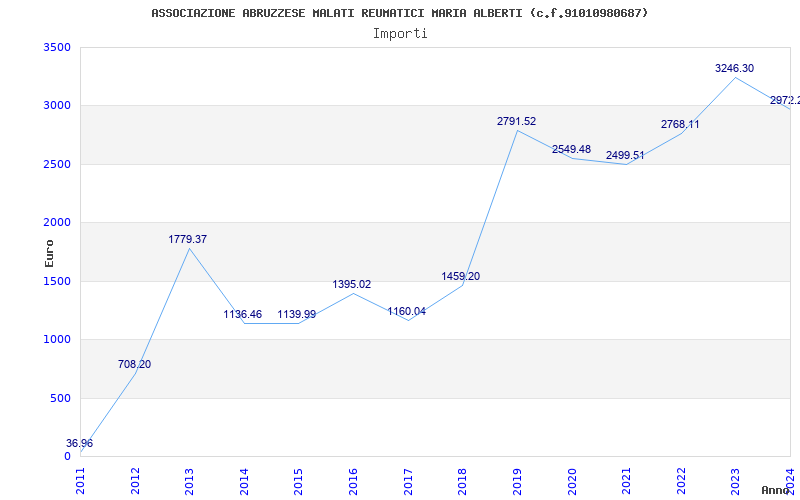Select the 2018 x-axis label
Viewport: 800px width, 500px height.
pyautogui.click(x=462, y=481)
